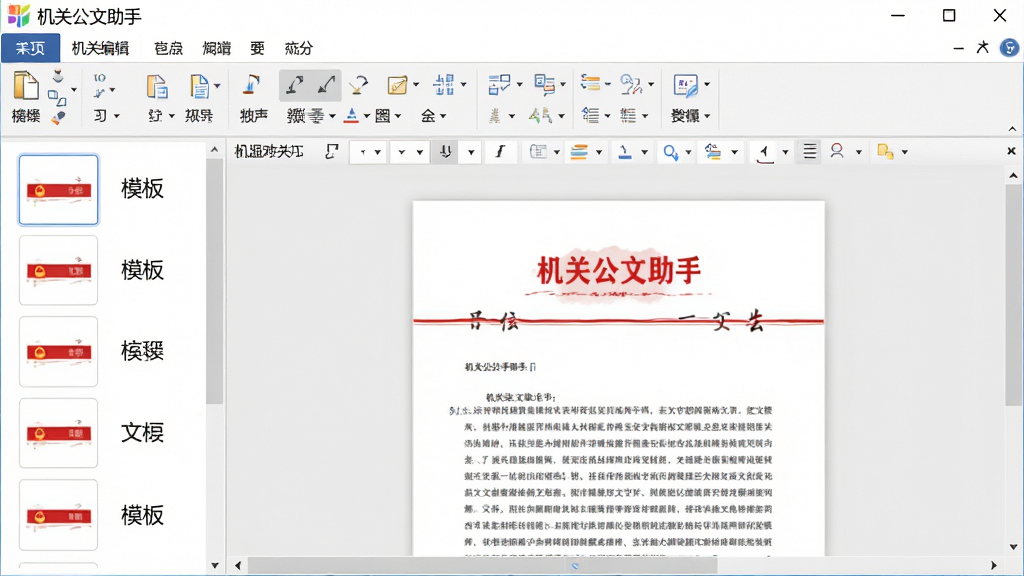Click the document horizontal scrollbar thumb
Image resolution: width=1024 pixels, height=576 pixels.
click(x=482, y=566)
